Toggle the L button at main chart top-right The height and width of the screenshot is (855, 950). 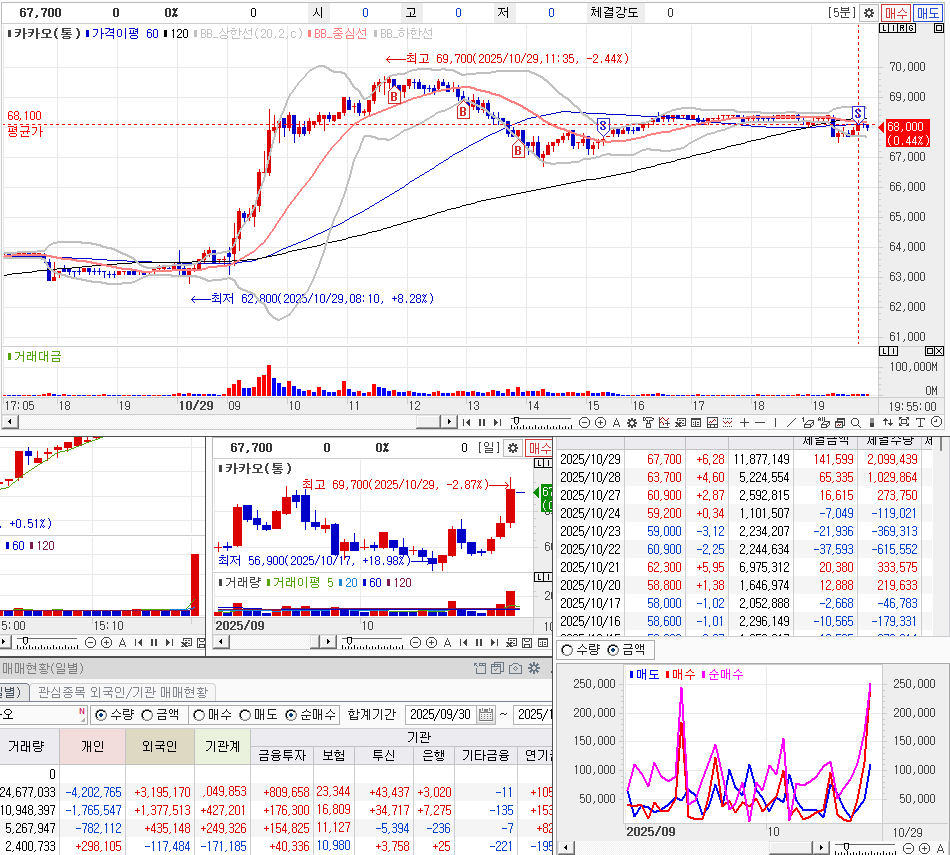click(883, 28)
